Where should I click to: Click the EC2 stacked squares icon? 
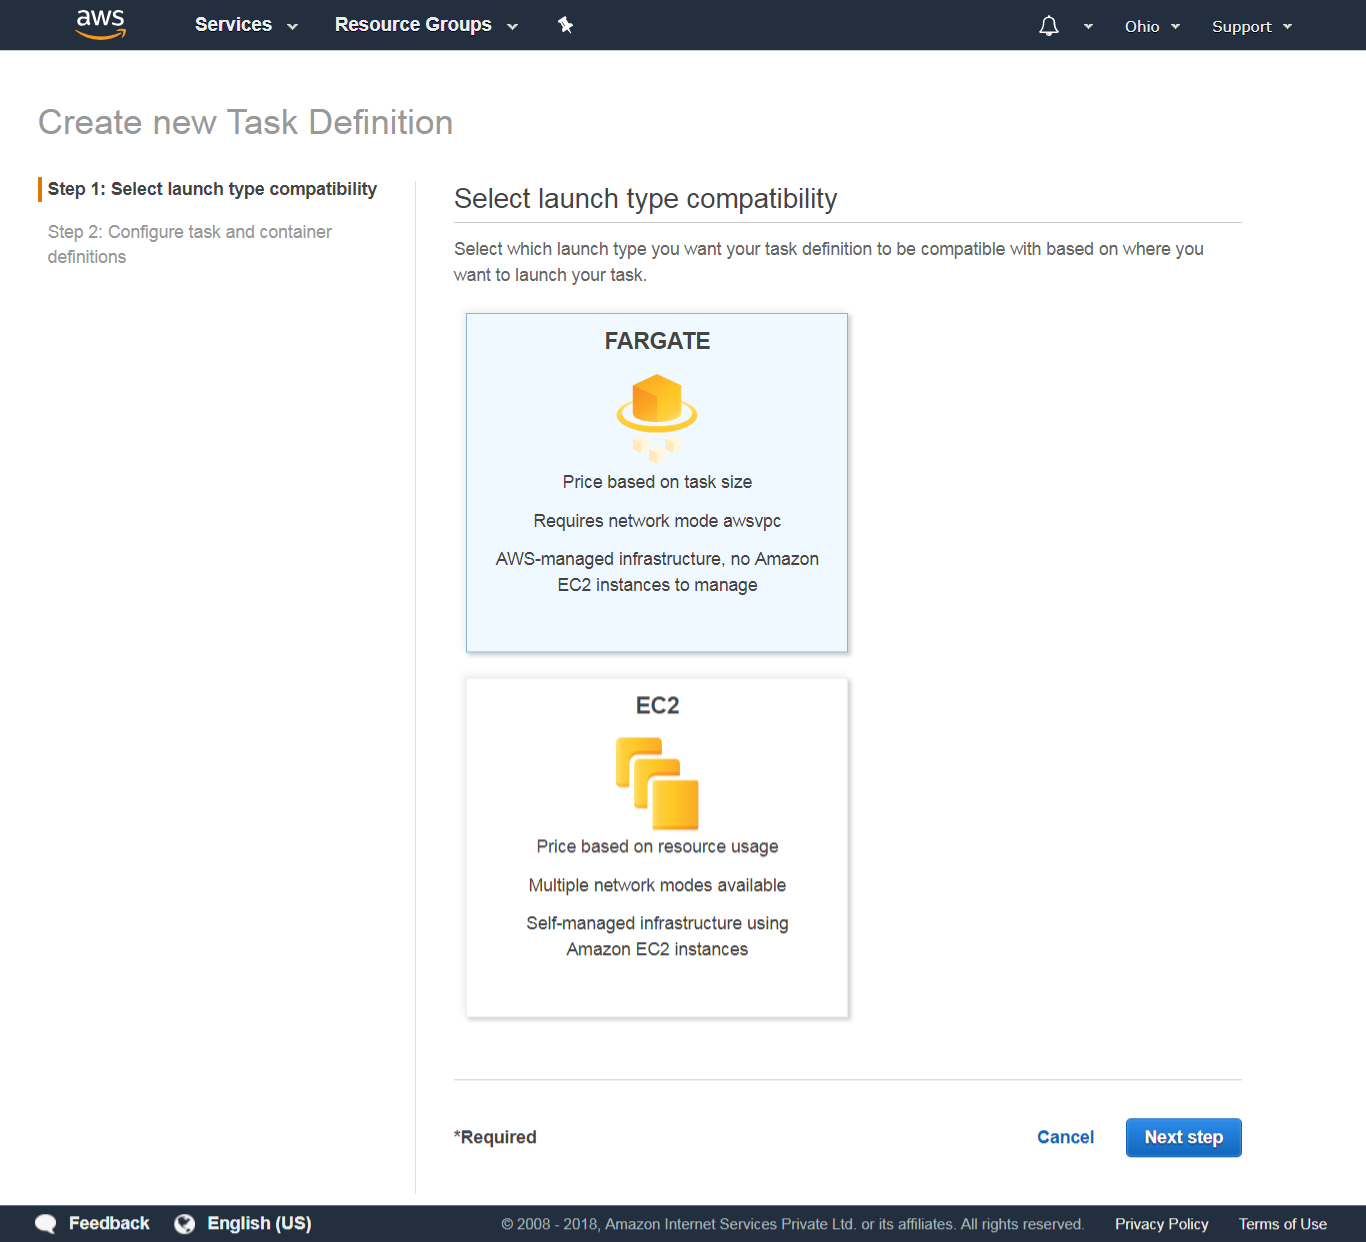[657, 783]
